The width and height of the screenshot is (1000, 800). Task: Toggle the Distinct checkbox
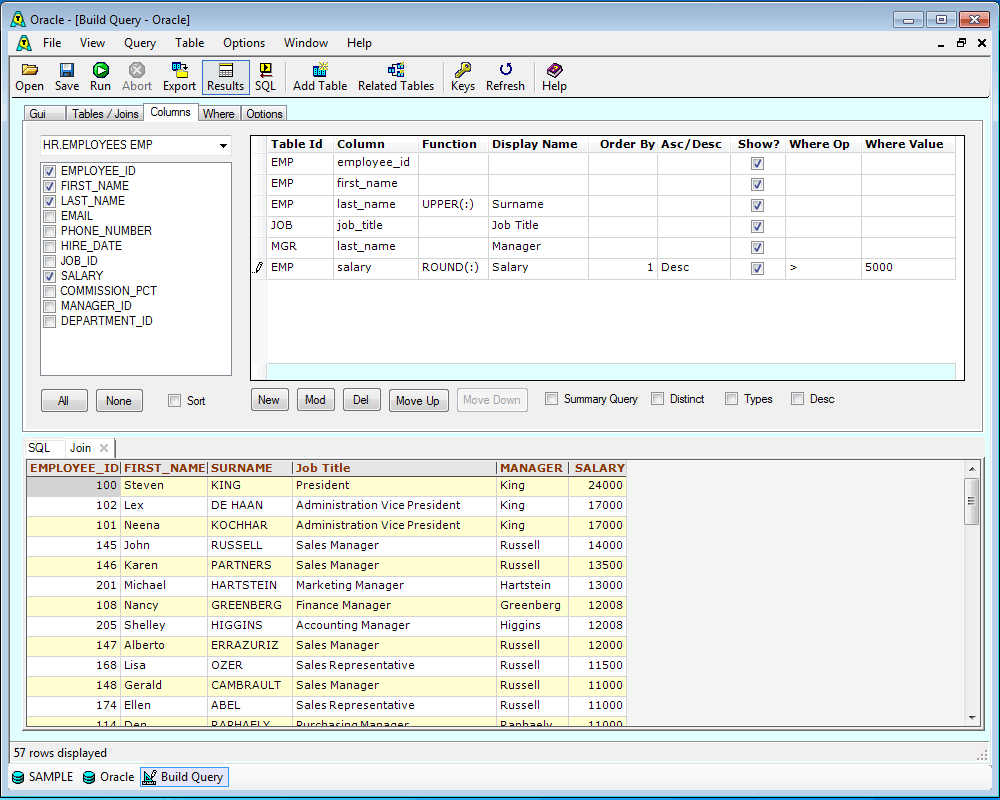658,399
